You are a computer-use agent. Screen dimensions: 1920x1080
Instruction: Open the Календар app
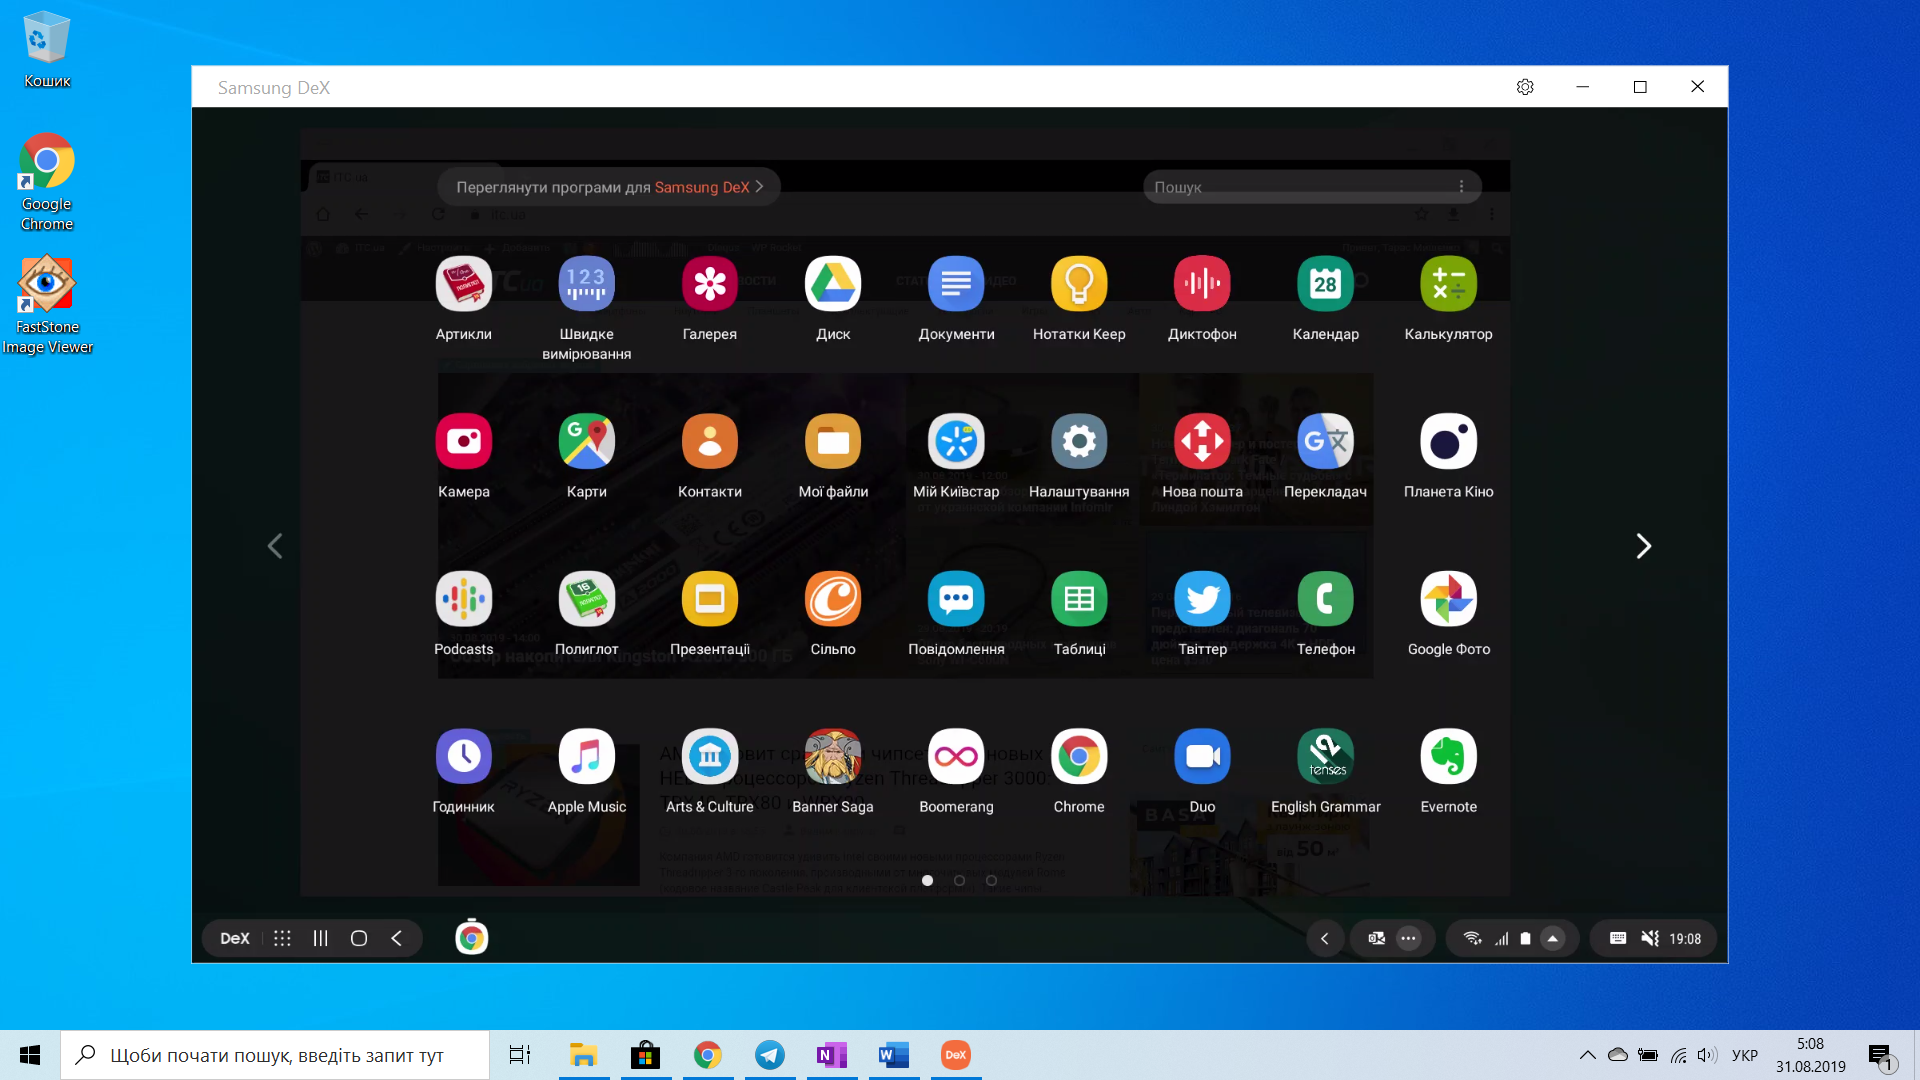[x=1325, y=284]
